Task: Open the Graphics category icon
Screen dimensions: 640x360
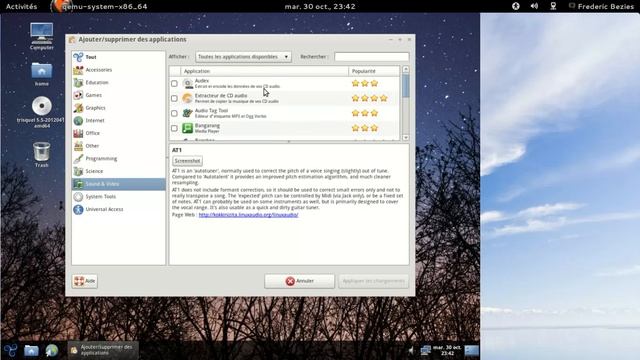Action: pos(78,108)
